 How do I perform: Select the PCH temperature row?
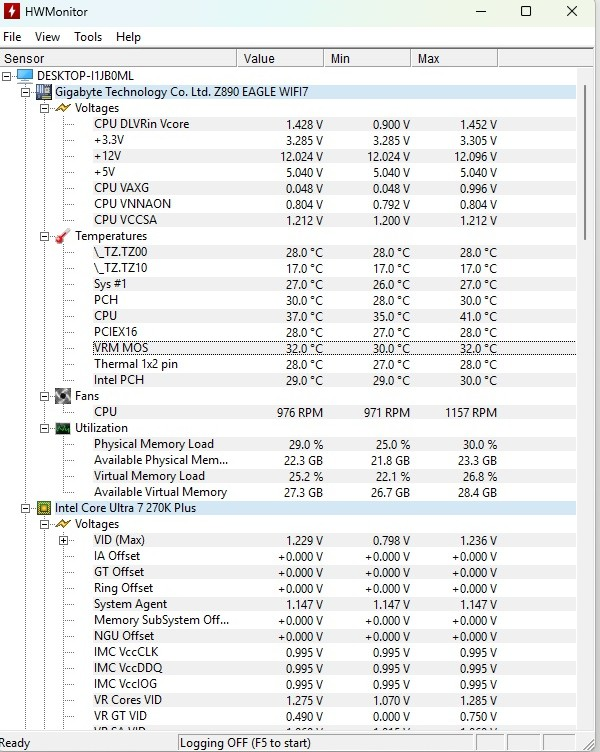click(x=334, y=300)
